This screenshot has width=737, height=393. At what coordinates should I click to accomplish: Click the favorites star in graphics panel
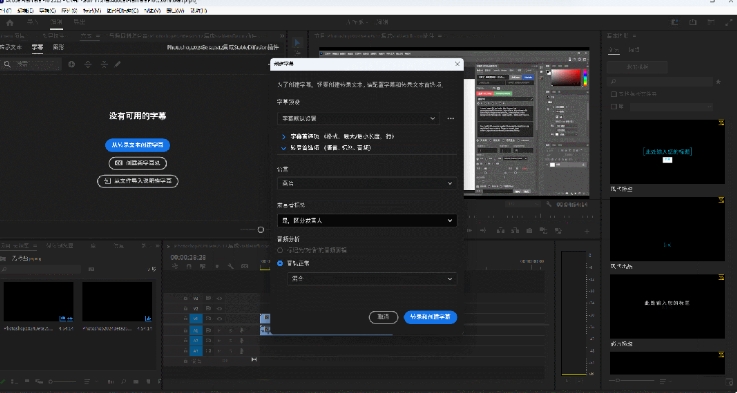(x=718, y=82)
